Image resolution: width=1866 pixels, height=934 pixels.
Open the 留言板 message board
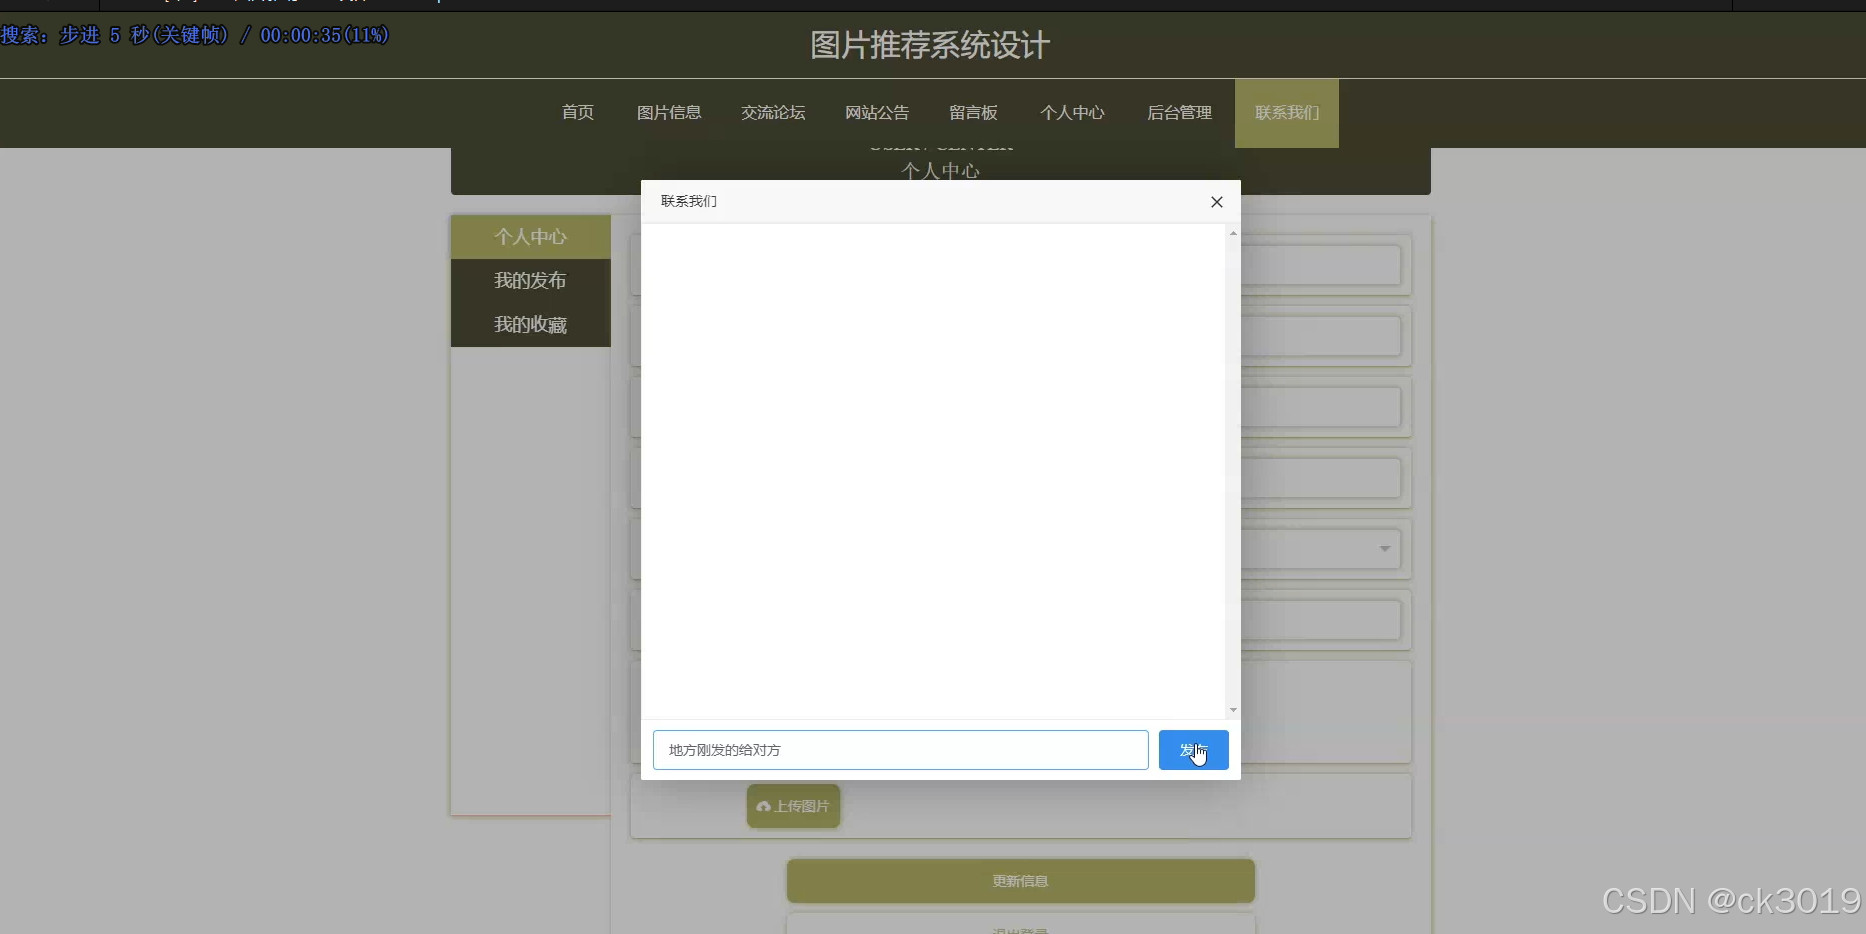973,113
